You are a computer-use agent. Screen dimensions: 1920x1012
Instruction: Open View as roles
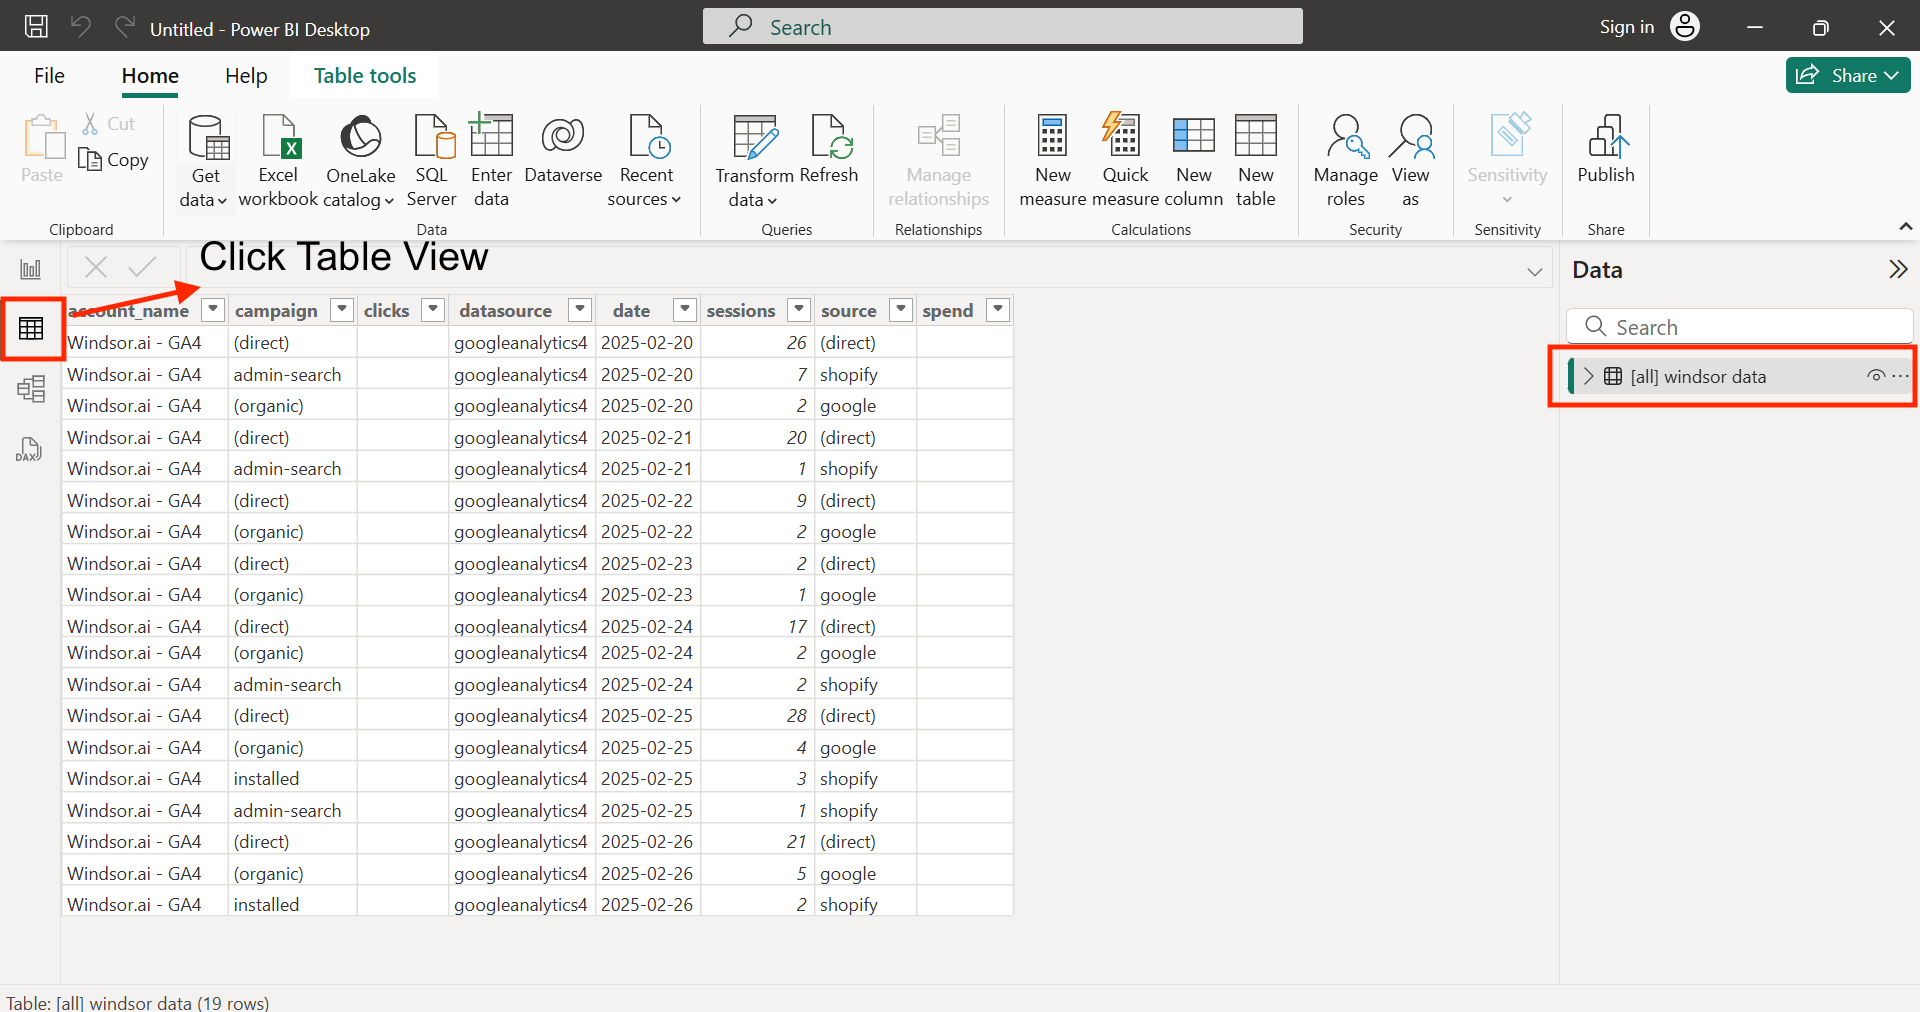click(1411, 162)
